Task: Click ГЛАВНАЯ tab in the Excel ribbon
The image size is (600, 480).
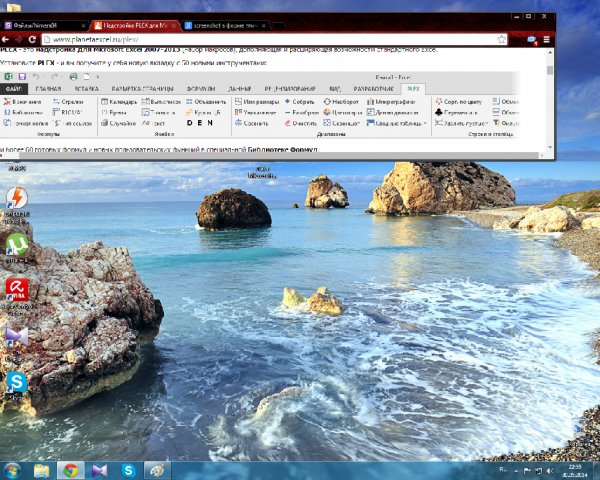Action: [x=48, y=89]
